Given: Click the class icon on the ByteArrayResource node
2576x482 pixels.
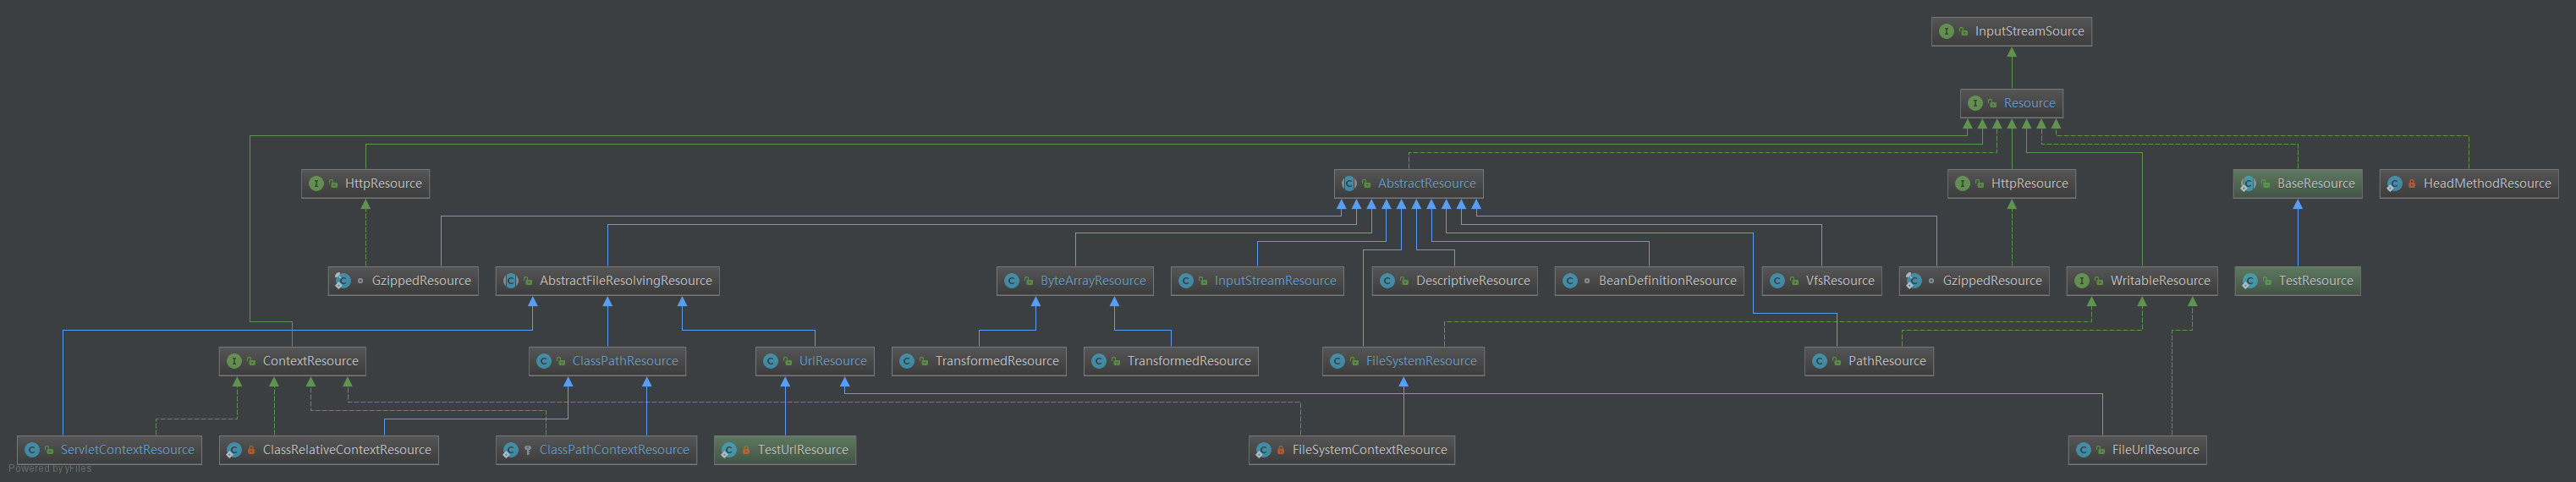Looking at the screenshot, I should tap(1012, 281).
